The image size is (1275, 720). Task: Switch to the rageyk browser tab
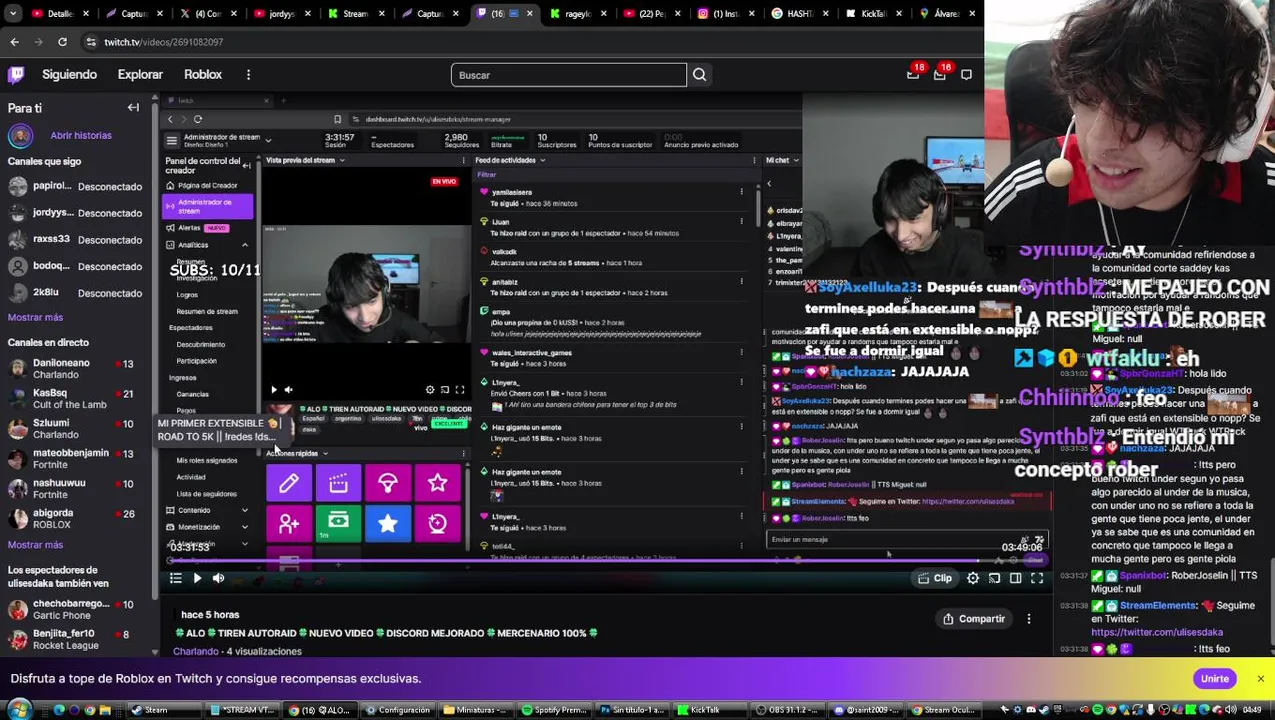577,14
